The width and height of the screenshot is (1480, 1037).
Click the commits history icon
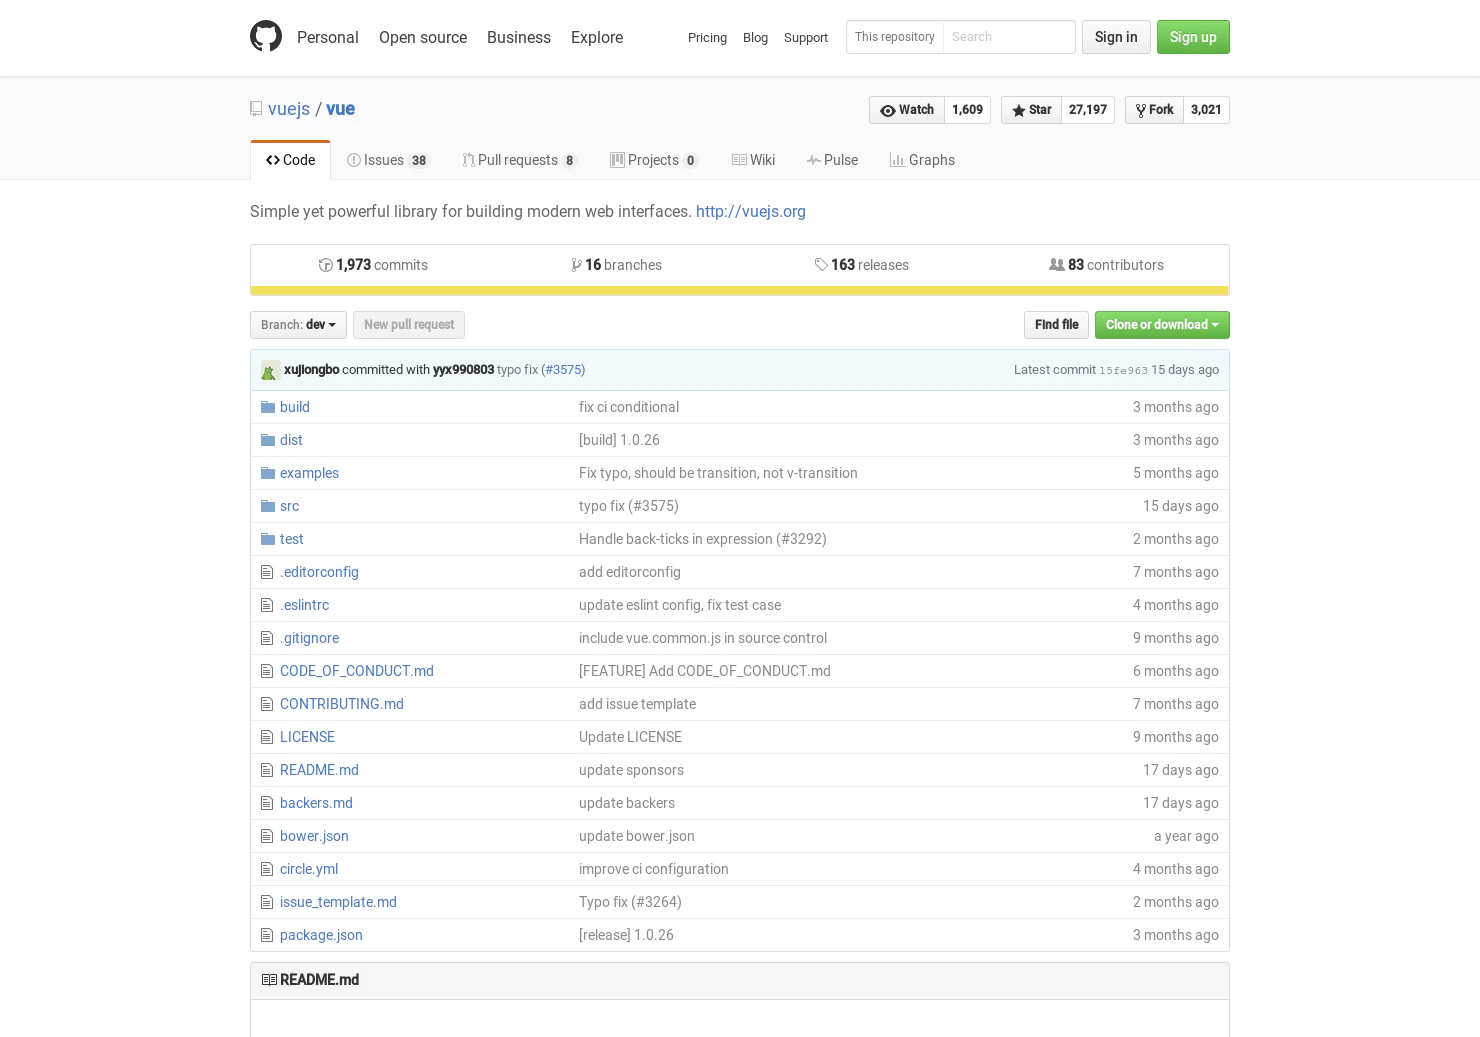click(x=326, y=265)
